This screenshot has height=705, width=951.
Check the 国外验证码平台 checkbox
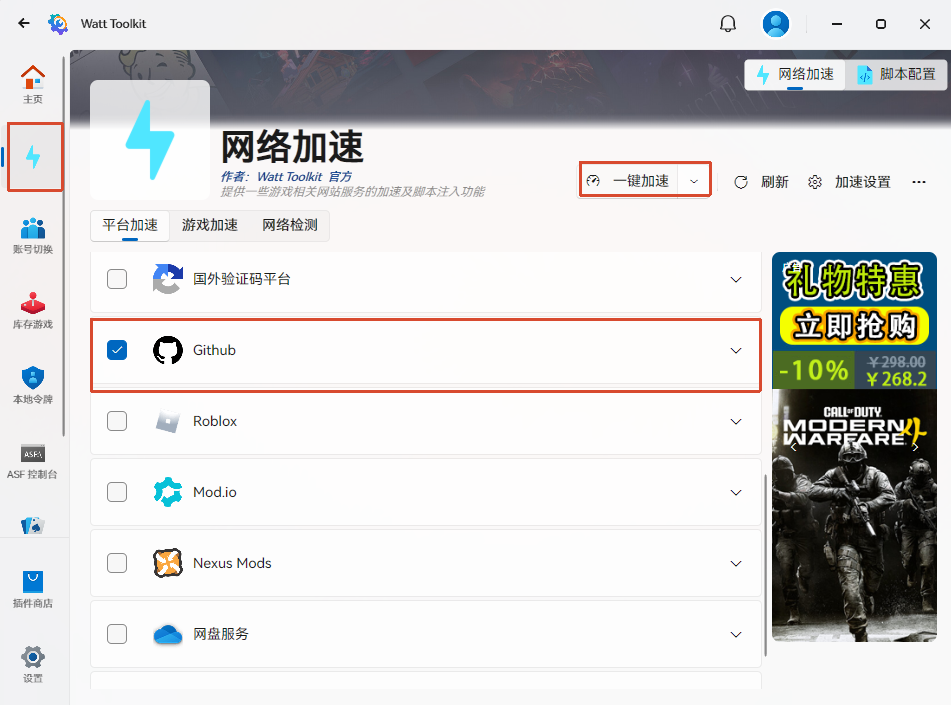point(117,279)
